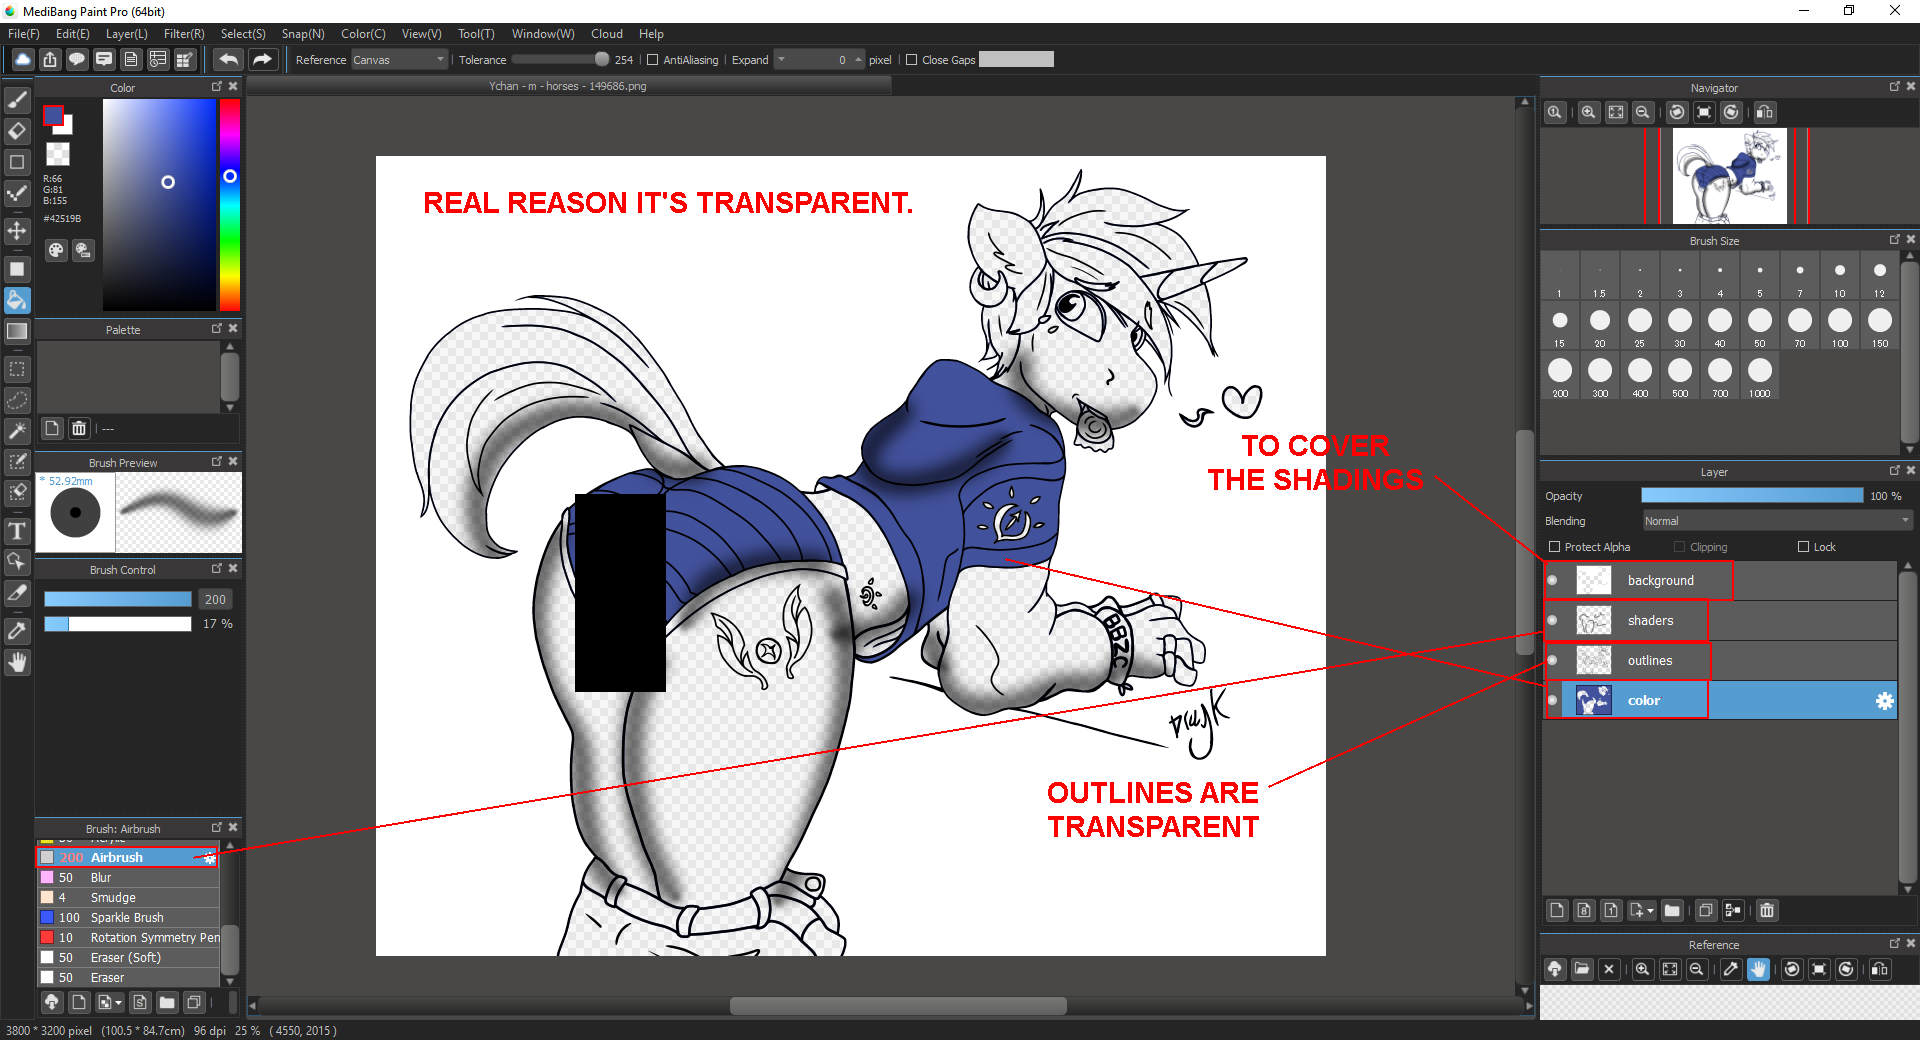
Task: Click the cloud icon in top toolbar
Action: click(22, 60)
